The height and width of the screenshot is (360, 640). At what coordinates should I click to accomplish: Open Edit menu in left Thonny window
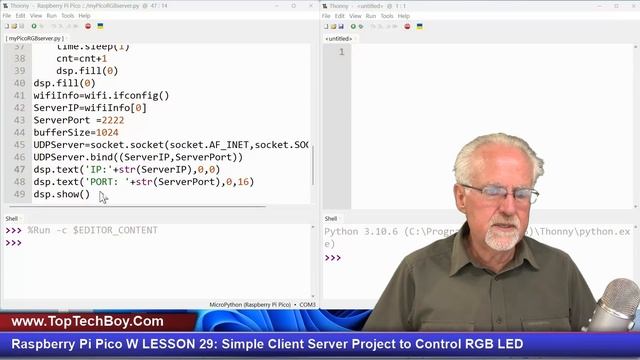tap(20, 16)
